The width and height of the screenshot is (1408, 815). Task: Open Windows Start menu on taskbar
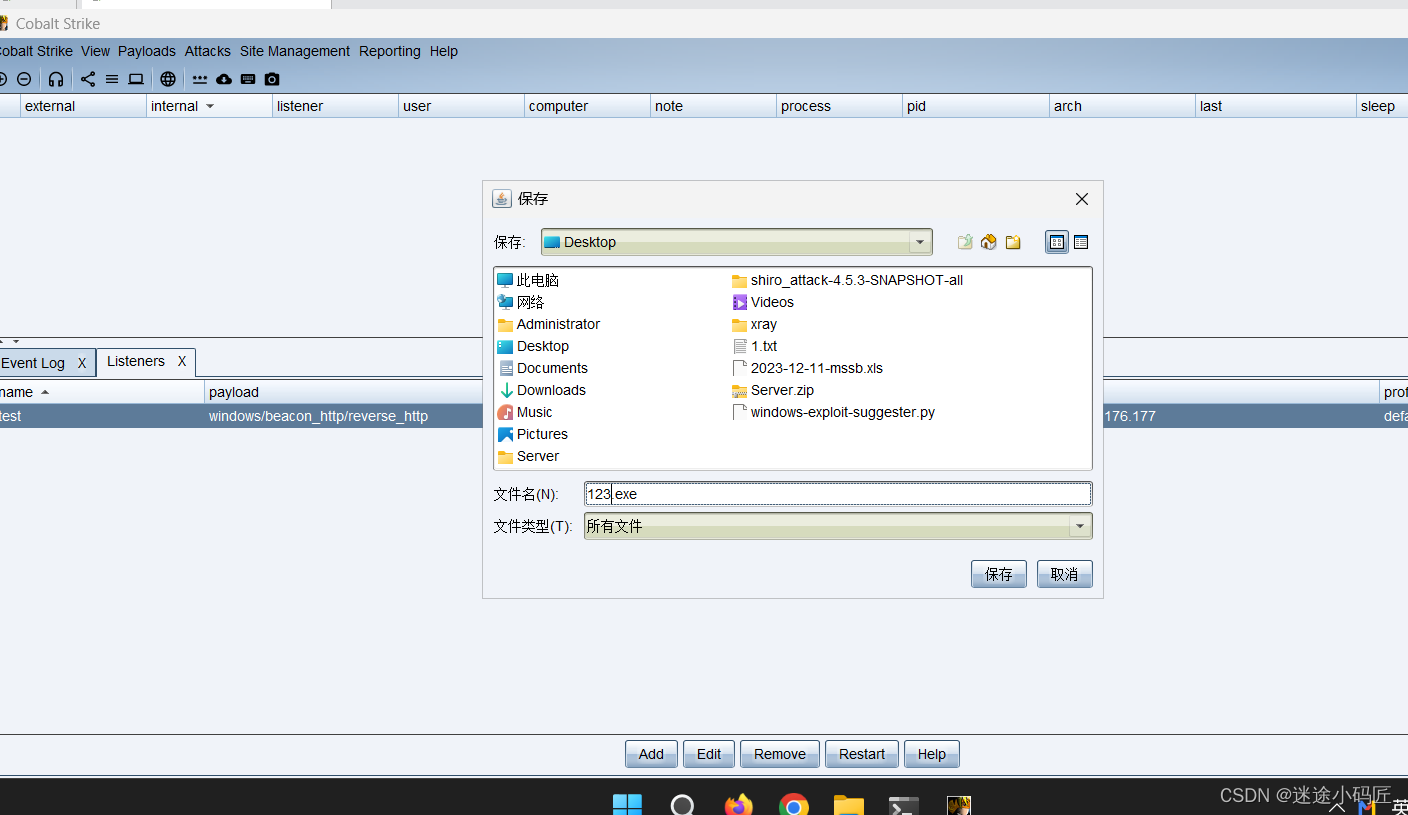pos(627,804)
